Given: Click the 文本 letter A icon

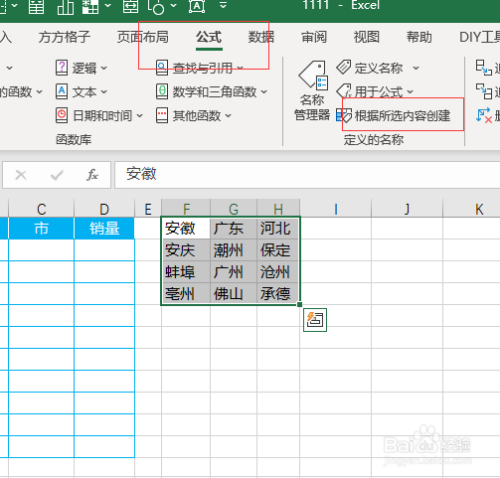Looking at the screenshot, I should (x=62, y=91).
